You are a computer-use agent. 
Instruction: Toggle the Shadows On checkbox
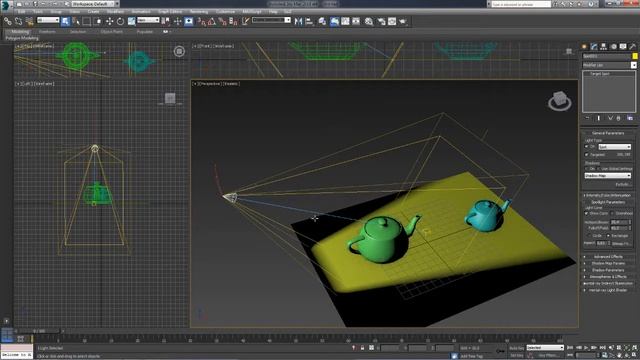tap(587, 169)
